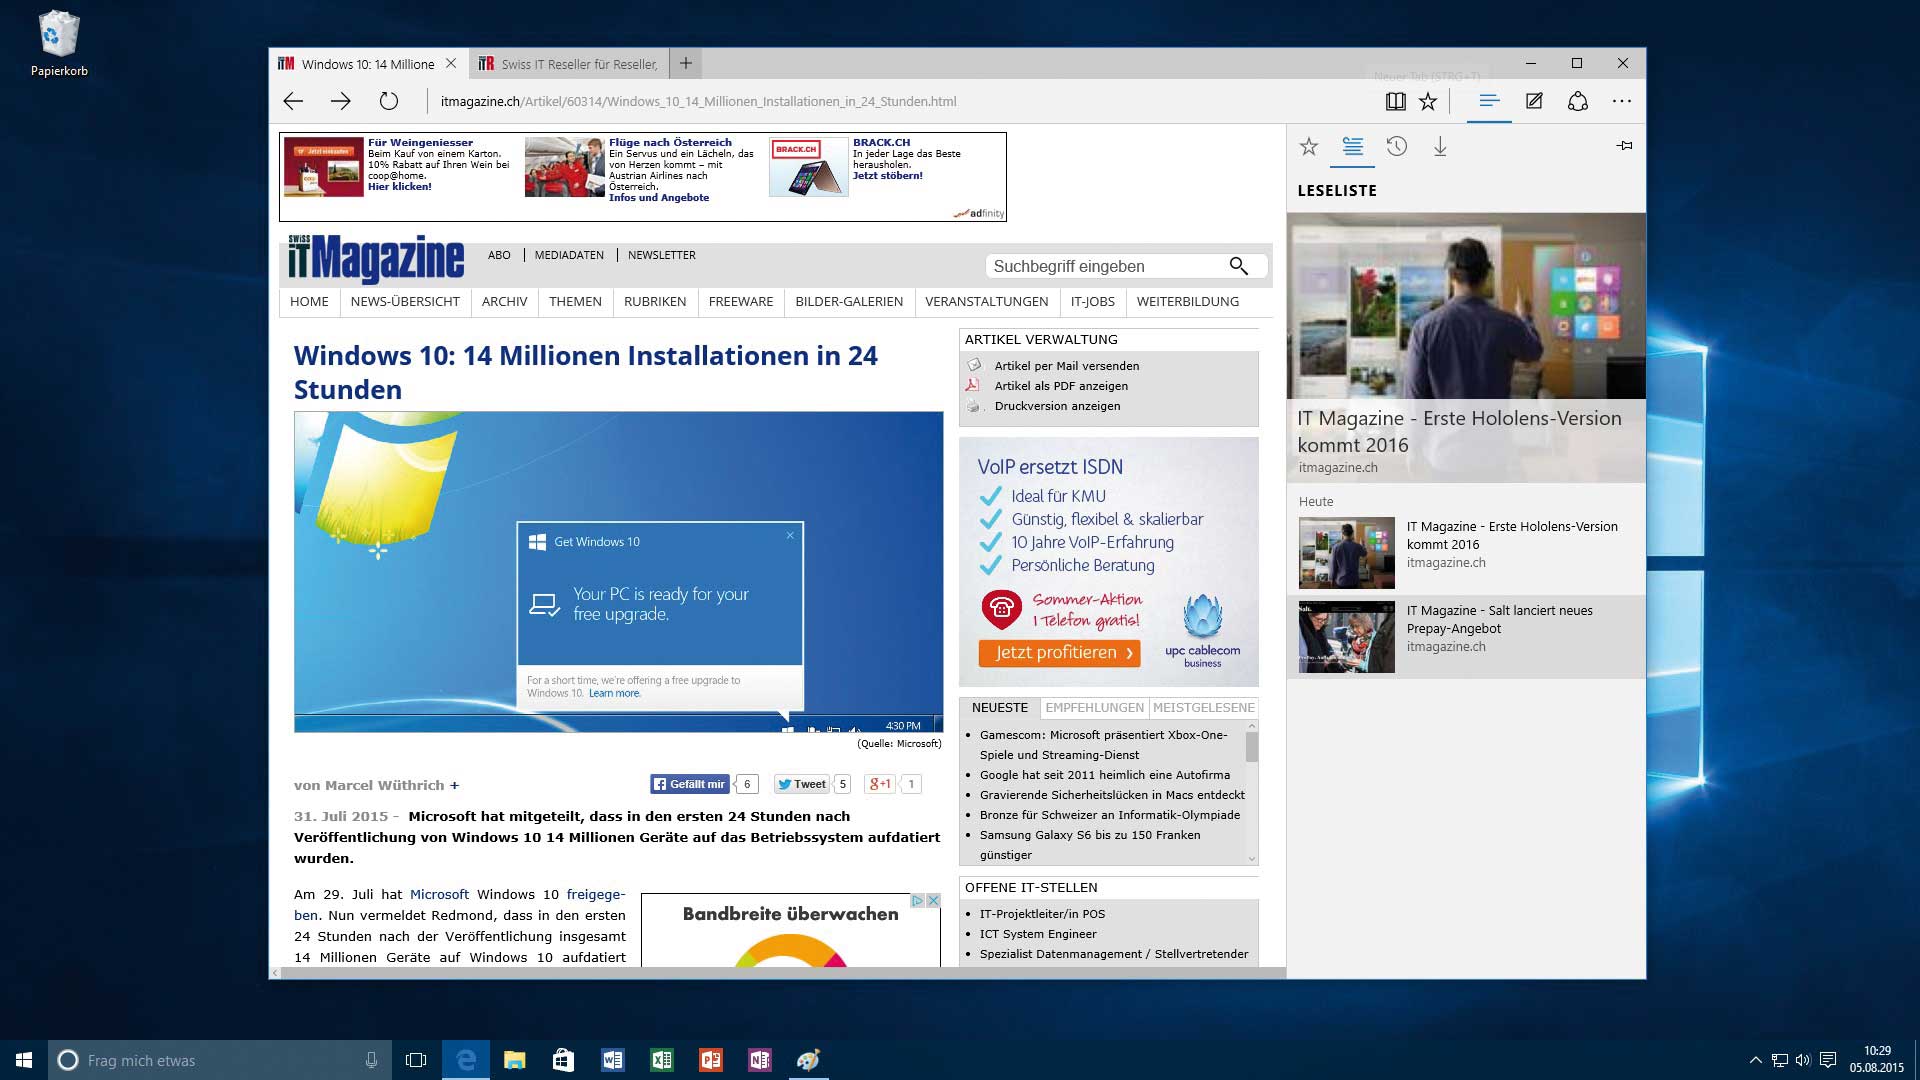Open BILDER-GALERIEN navigation item

coord(849,302)
